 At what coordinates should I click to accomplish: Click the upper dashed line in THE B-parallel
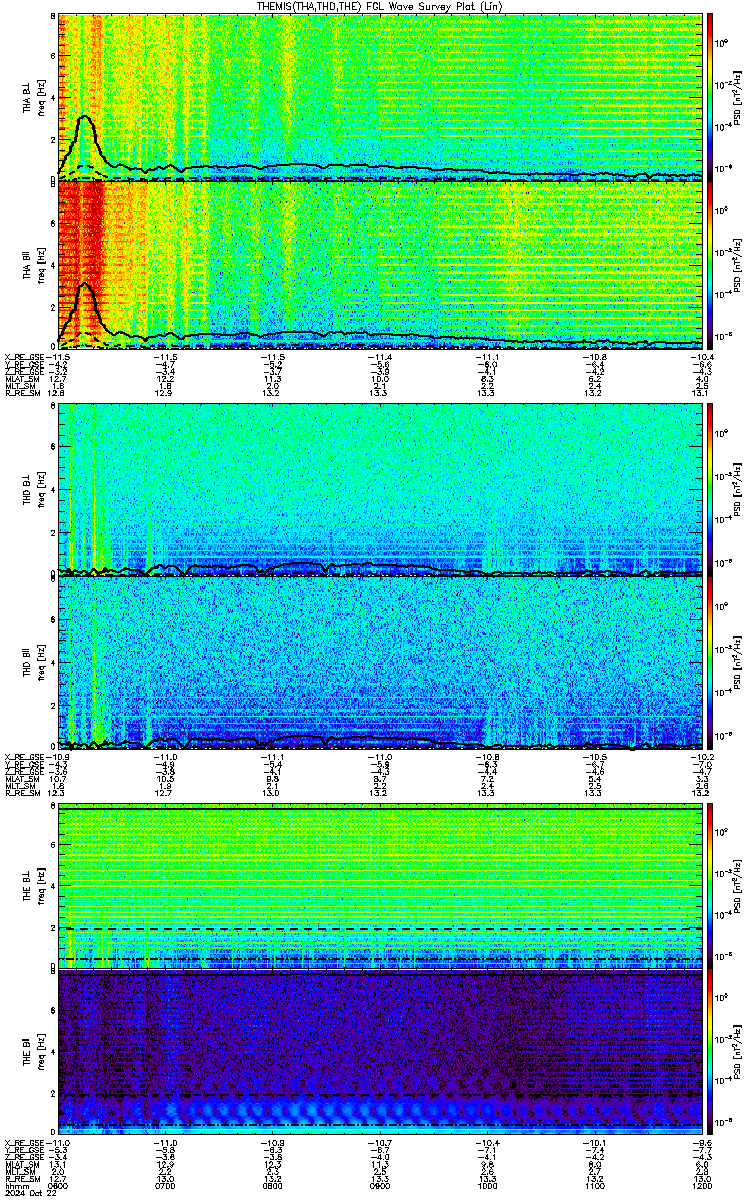pos(379,1096)
